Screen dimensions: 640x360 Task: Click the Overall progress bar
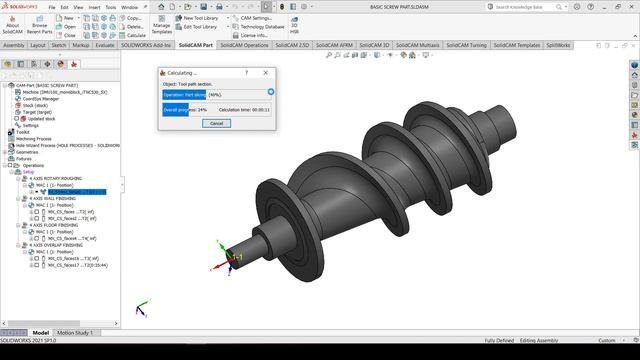216,110
